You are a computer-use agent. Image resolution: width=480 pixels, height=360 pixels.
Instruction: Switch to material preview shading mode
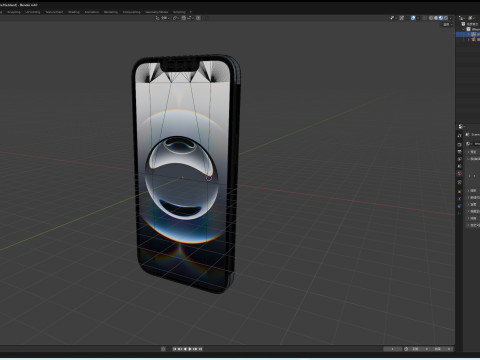(x=441, y=18)
